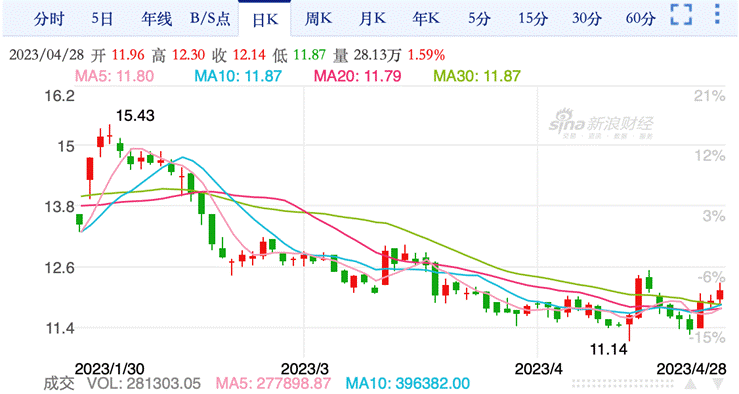The image size is (739, 394).
Task: Select the 5分 five-minute chart tab
Action: (x=479, y=19)
